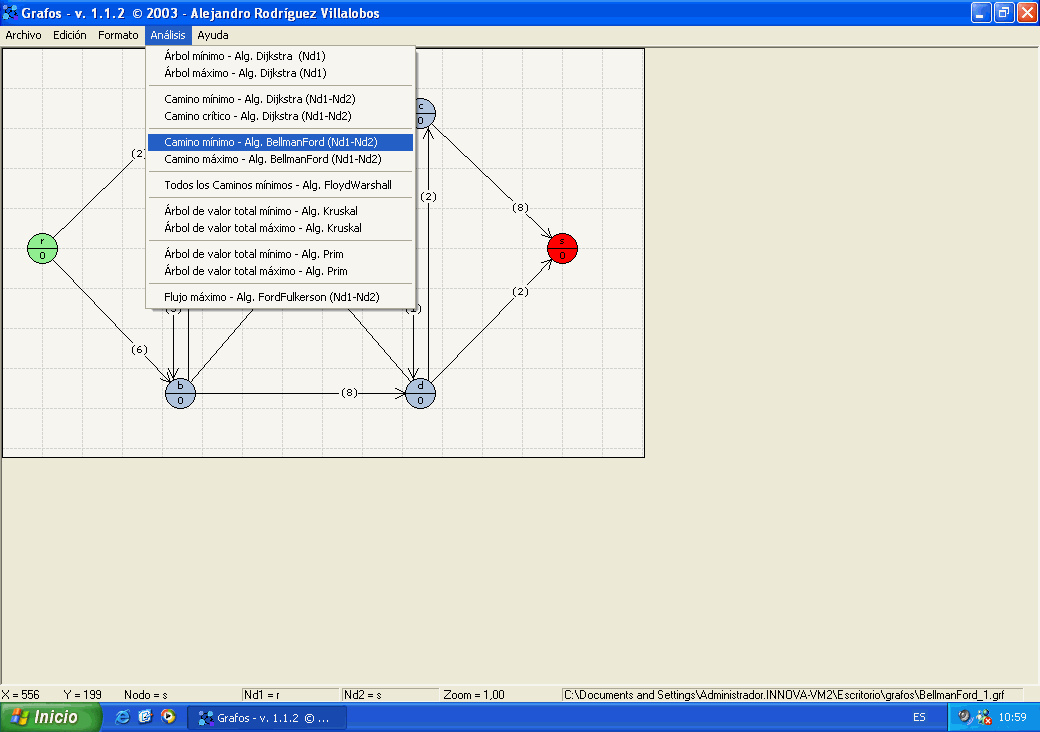Viewport: 1040px width, 732px height.
Task: Open the Formato menu
Action: pos(118,35)
